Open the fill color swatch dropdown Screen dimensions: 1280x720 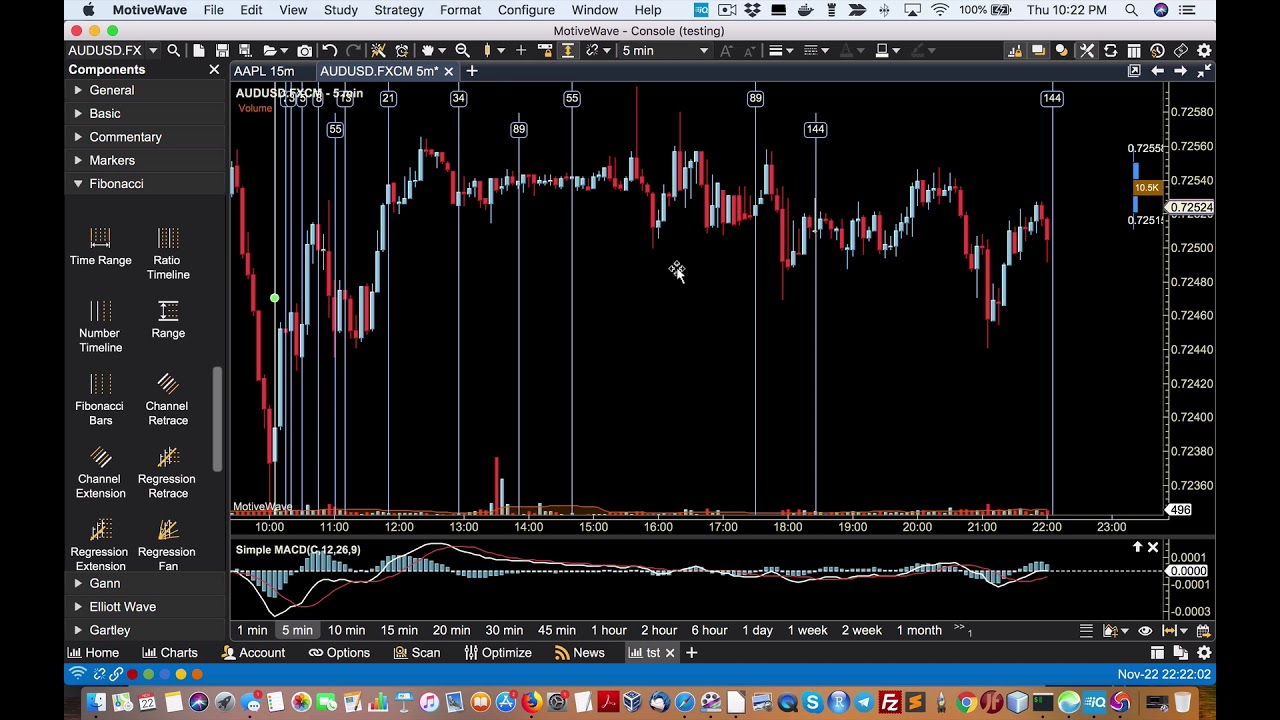[x=887, y=50]
